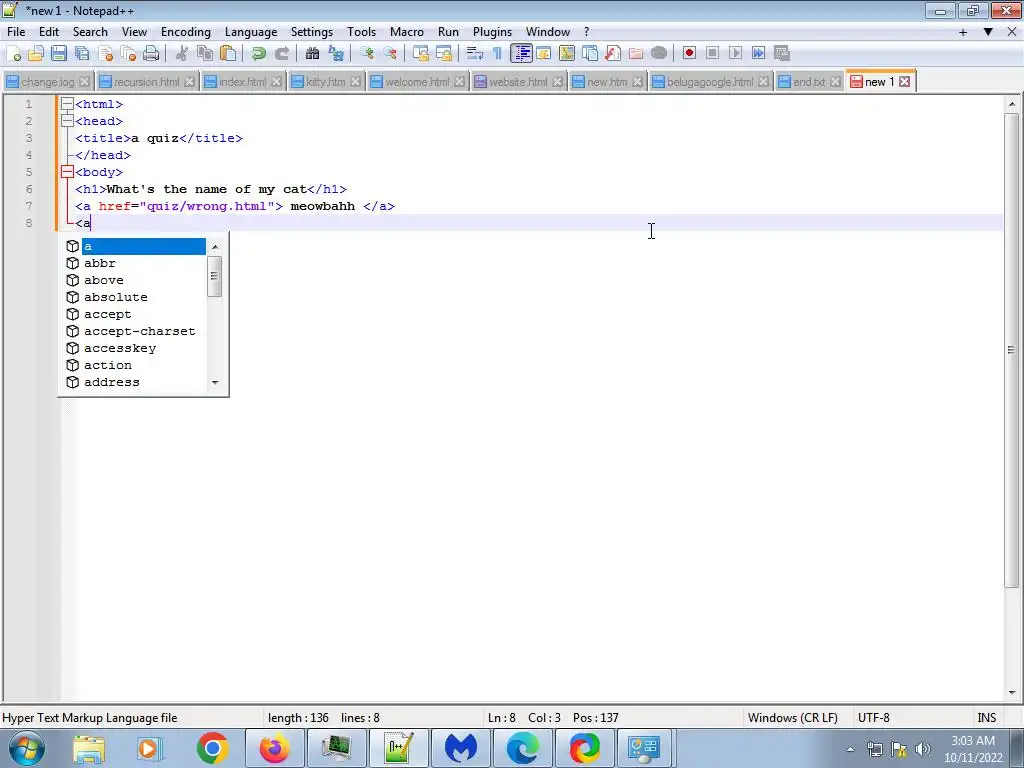Image resolution: width=1024 pixels, height=768 pixels.
Task: Toggle Show All Characters pilcrow button
Action: [x=498, y=54]
